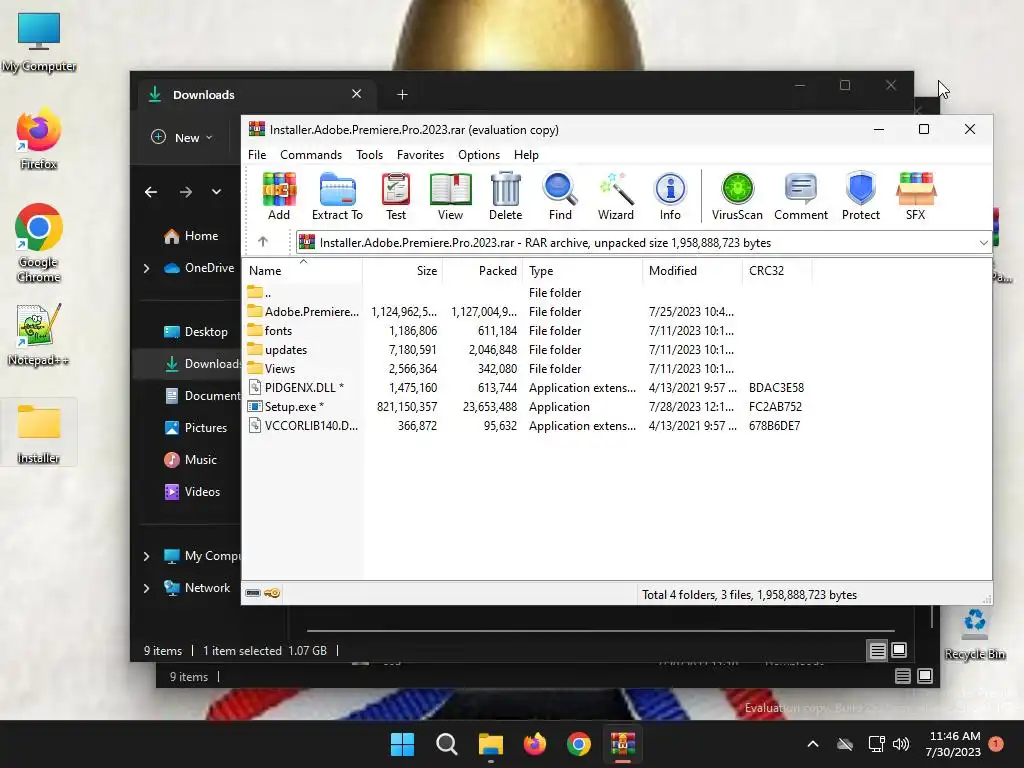This screenshot has width=1024, height=768.
Task: Open Home in the Explorer sidebar
Action: point(191,236)
